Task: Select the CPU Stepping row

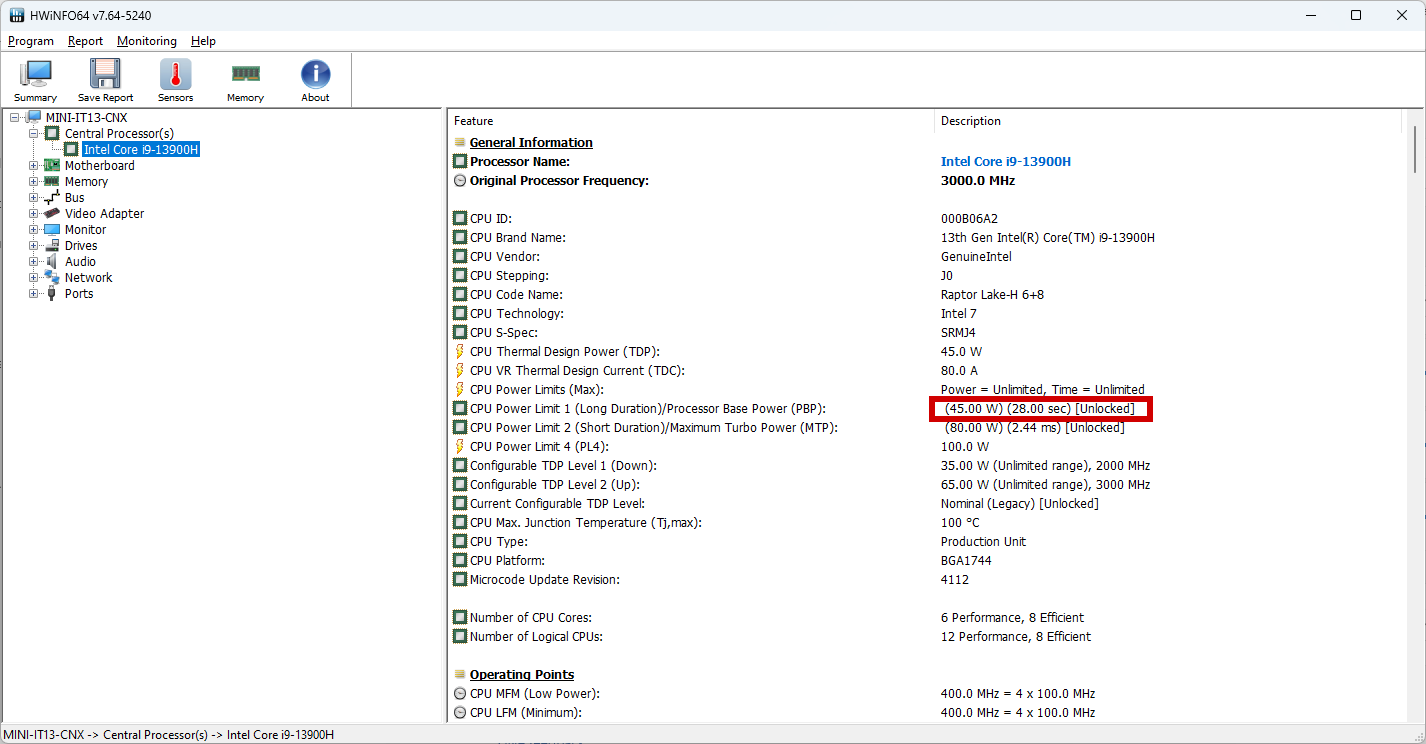Action: point(925,276)
